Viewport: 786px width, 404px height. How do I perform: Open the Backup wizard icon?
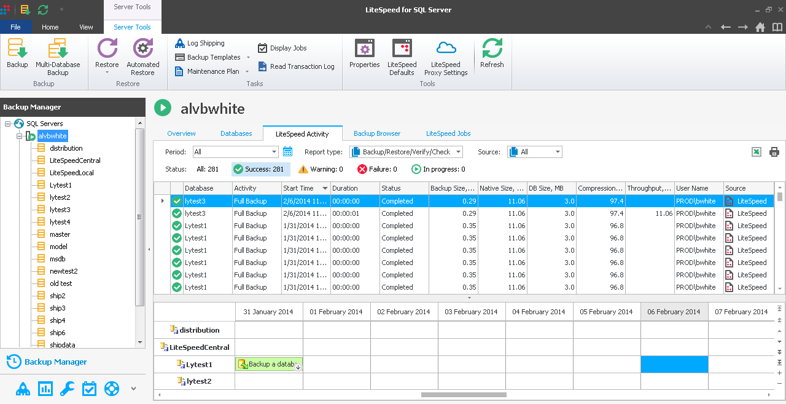(17, 49)
